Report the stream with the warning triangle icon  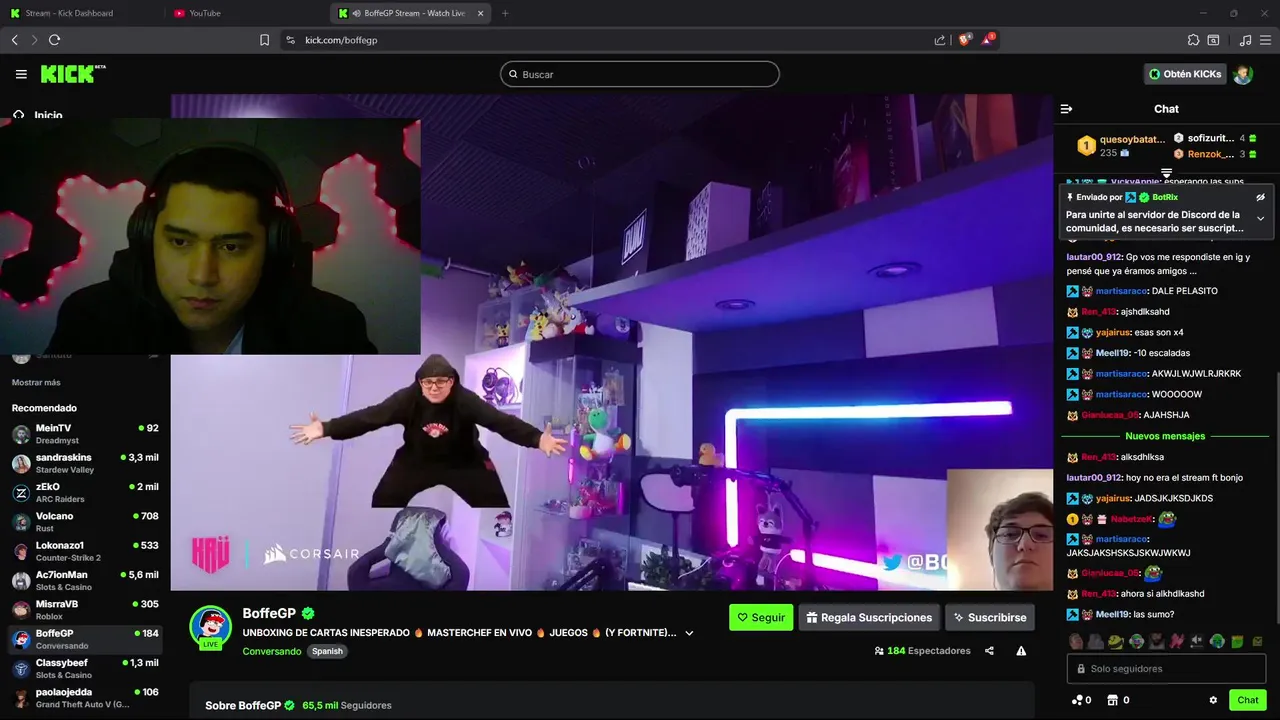(1021, 651)
